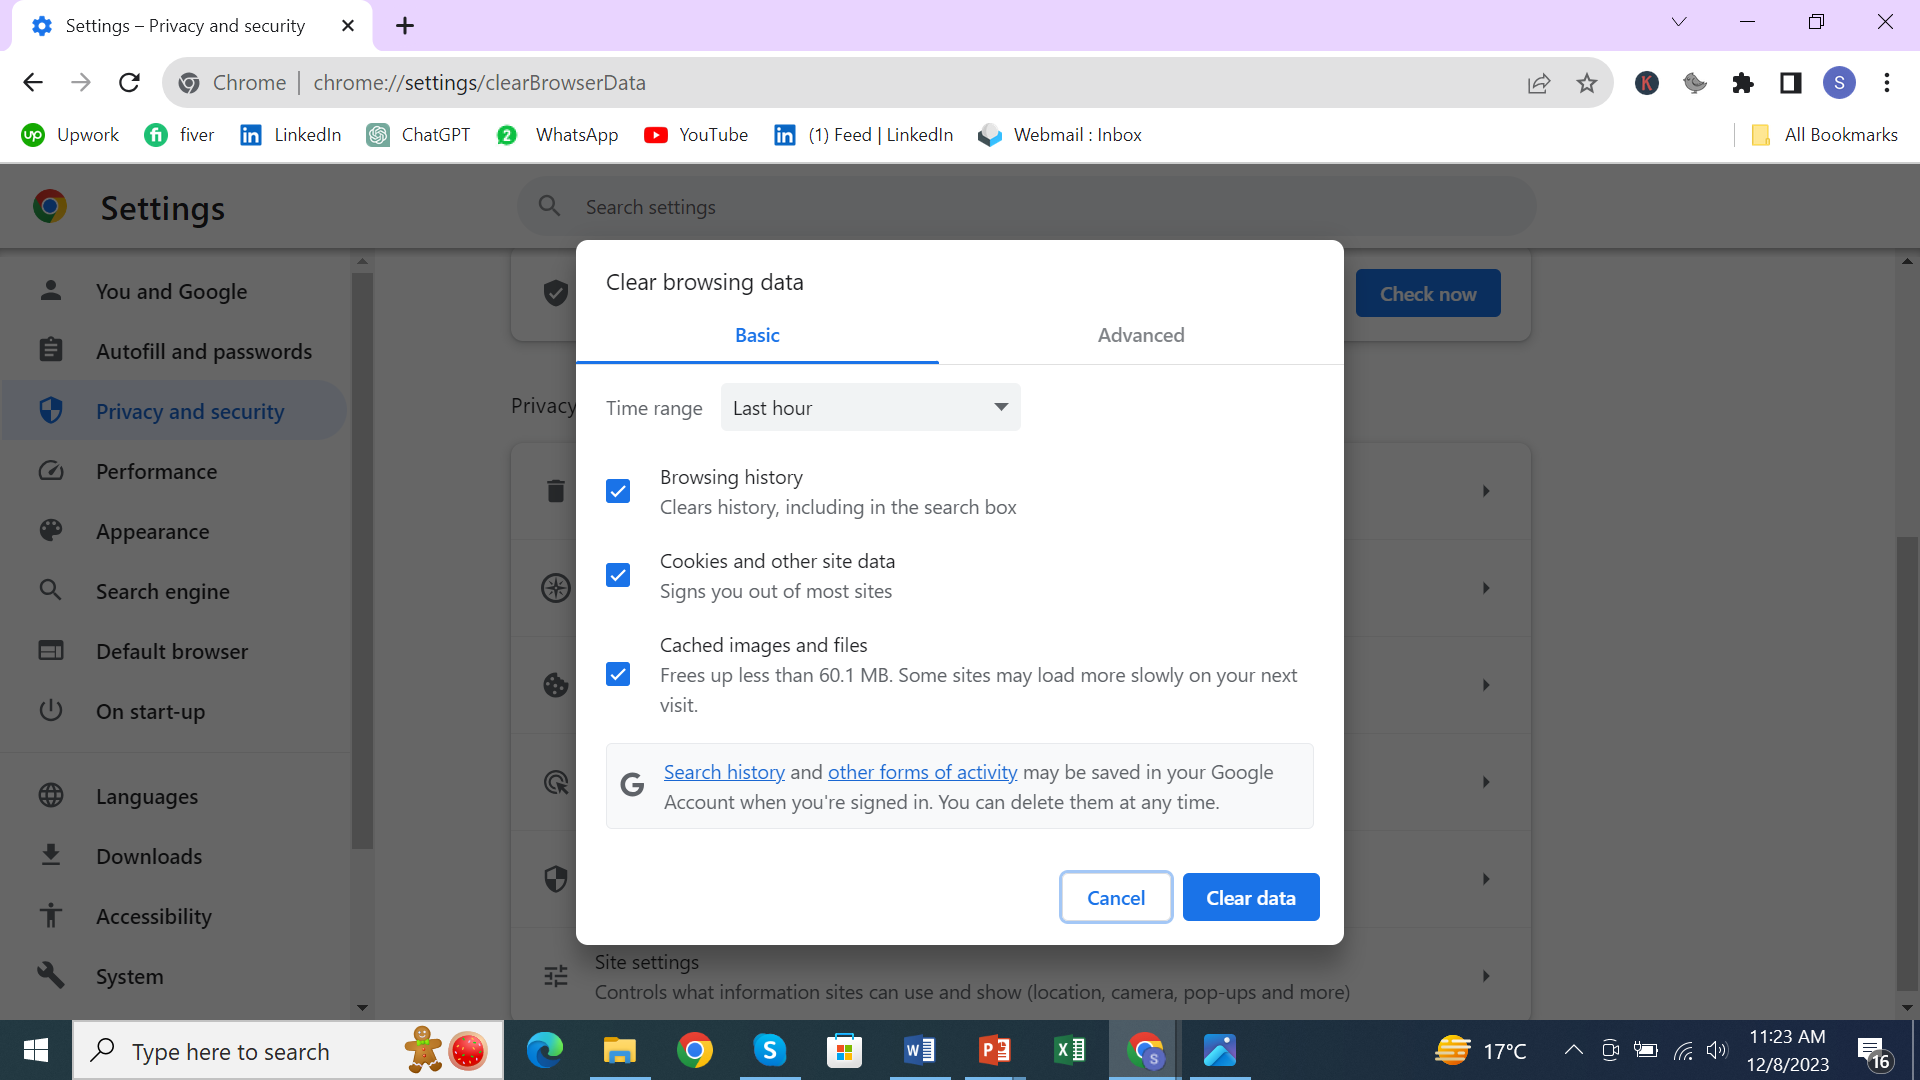
Task: Click the Clear data button
Action: click(x=1251, y=897)
